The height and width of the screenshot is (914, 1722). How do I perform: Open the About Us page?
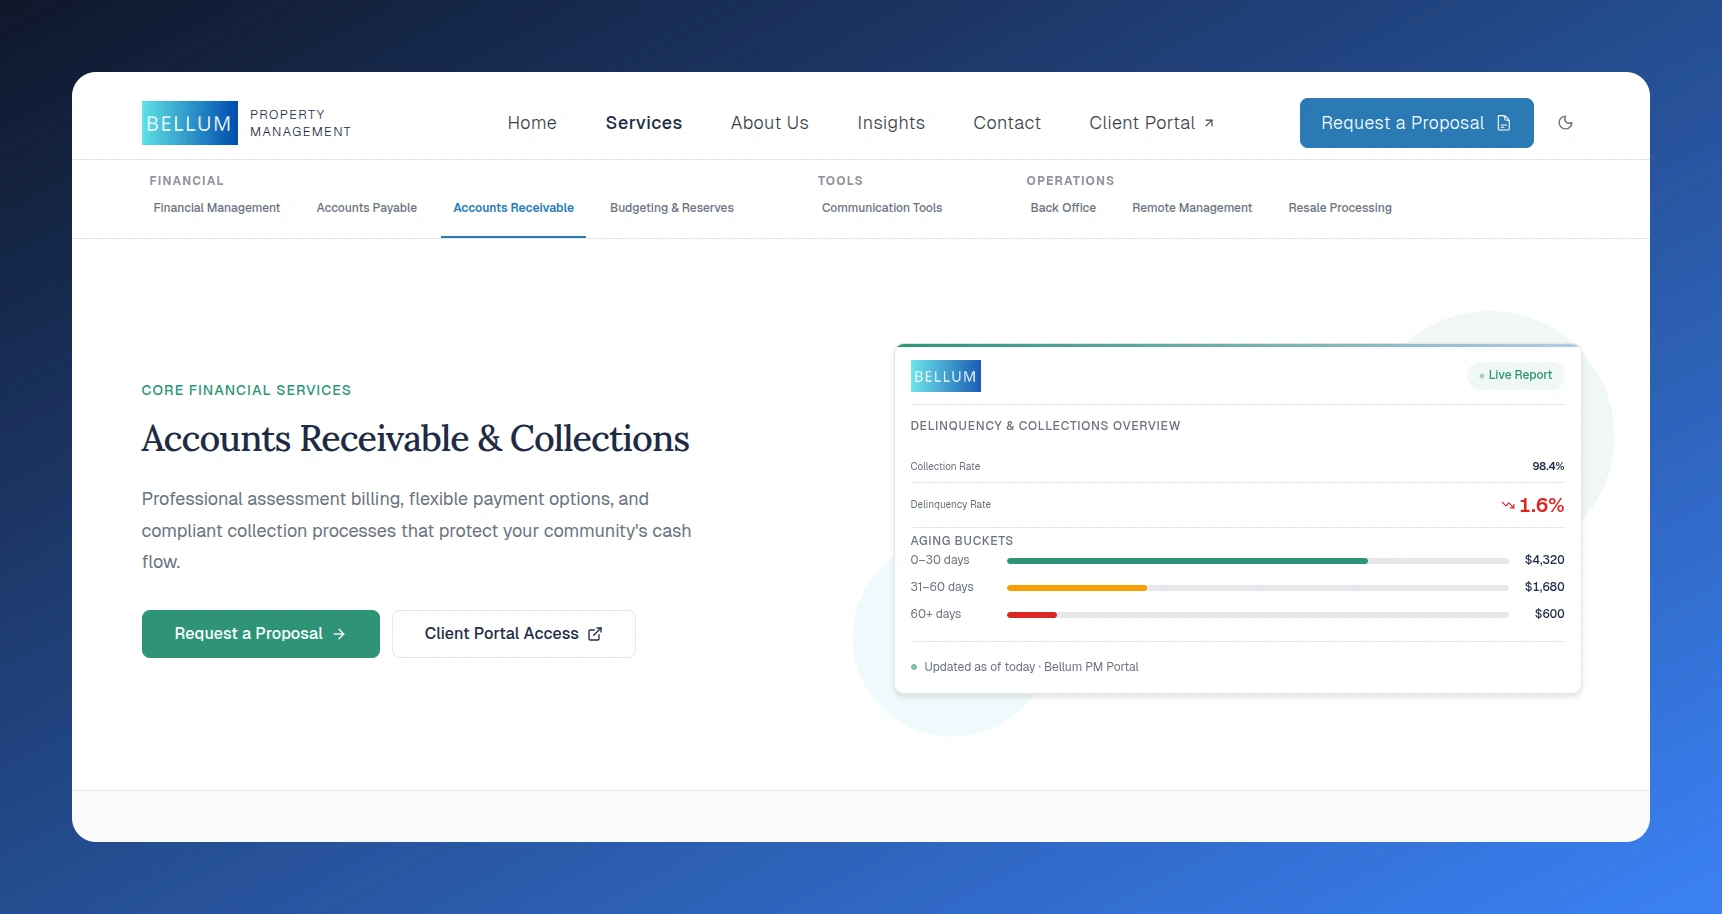[769, 123]
